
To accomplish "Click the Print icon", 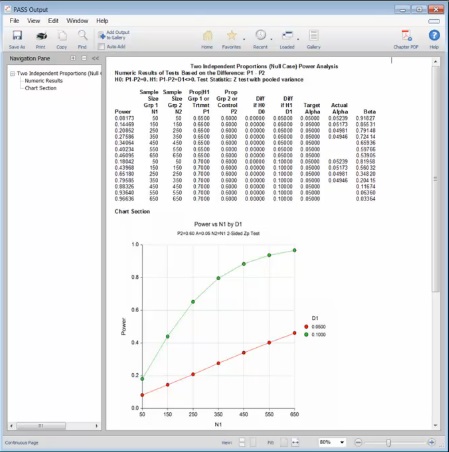I will coord(41,36).
